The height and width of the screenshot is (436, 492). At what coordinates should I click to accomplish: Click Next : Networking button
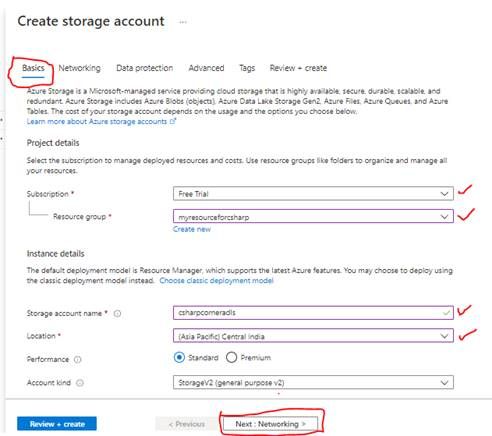(270, 424)
